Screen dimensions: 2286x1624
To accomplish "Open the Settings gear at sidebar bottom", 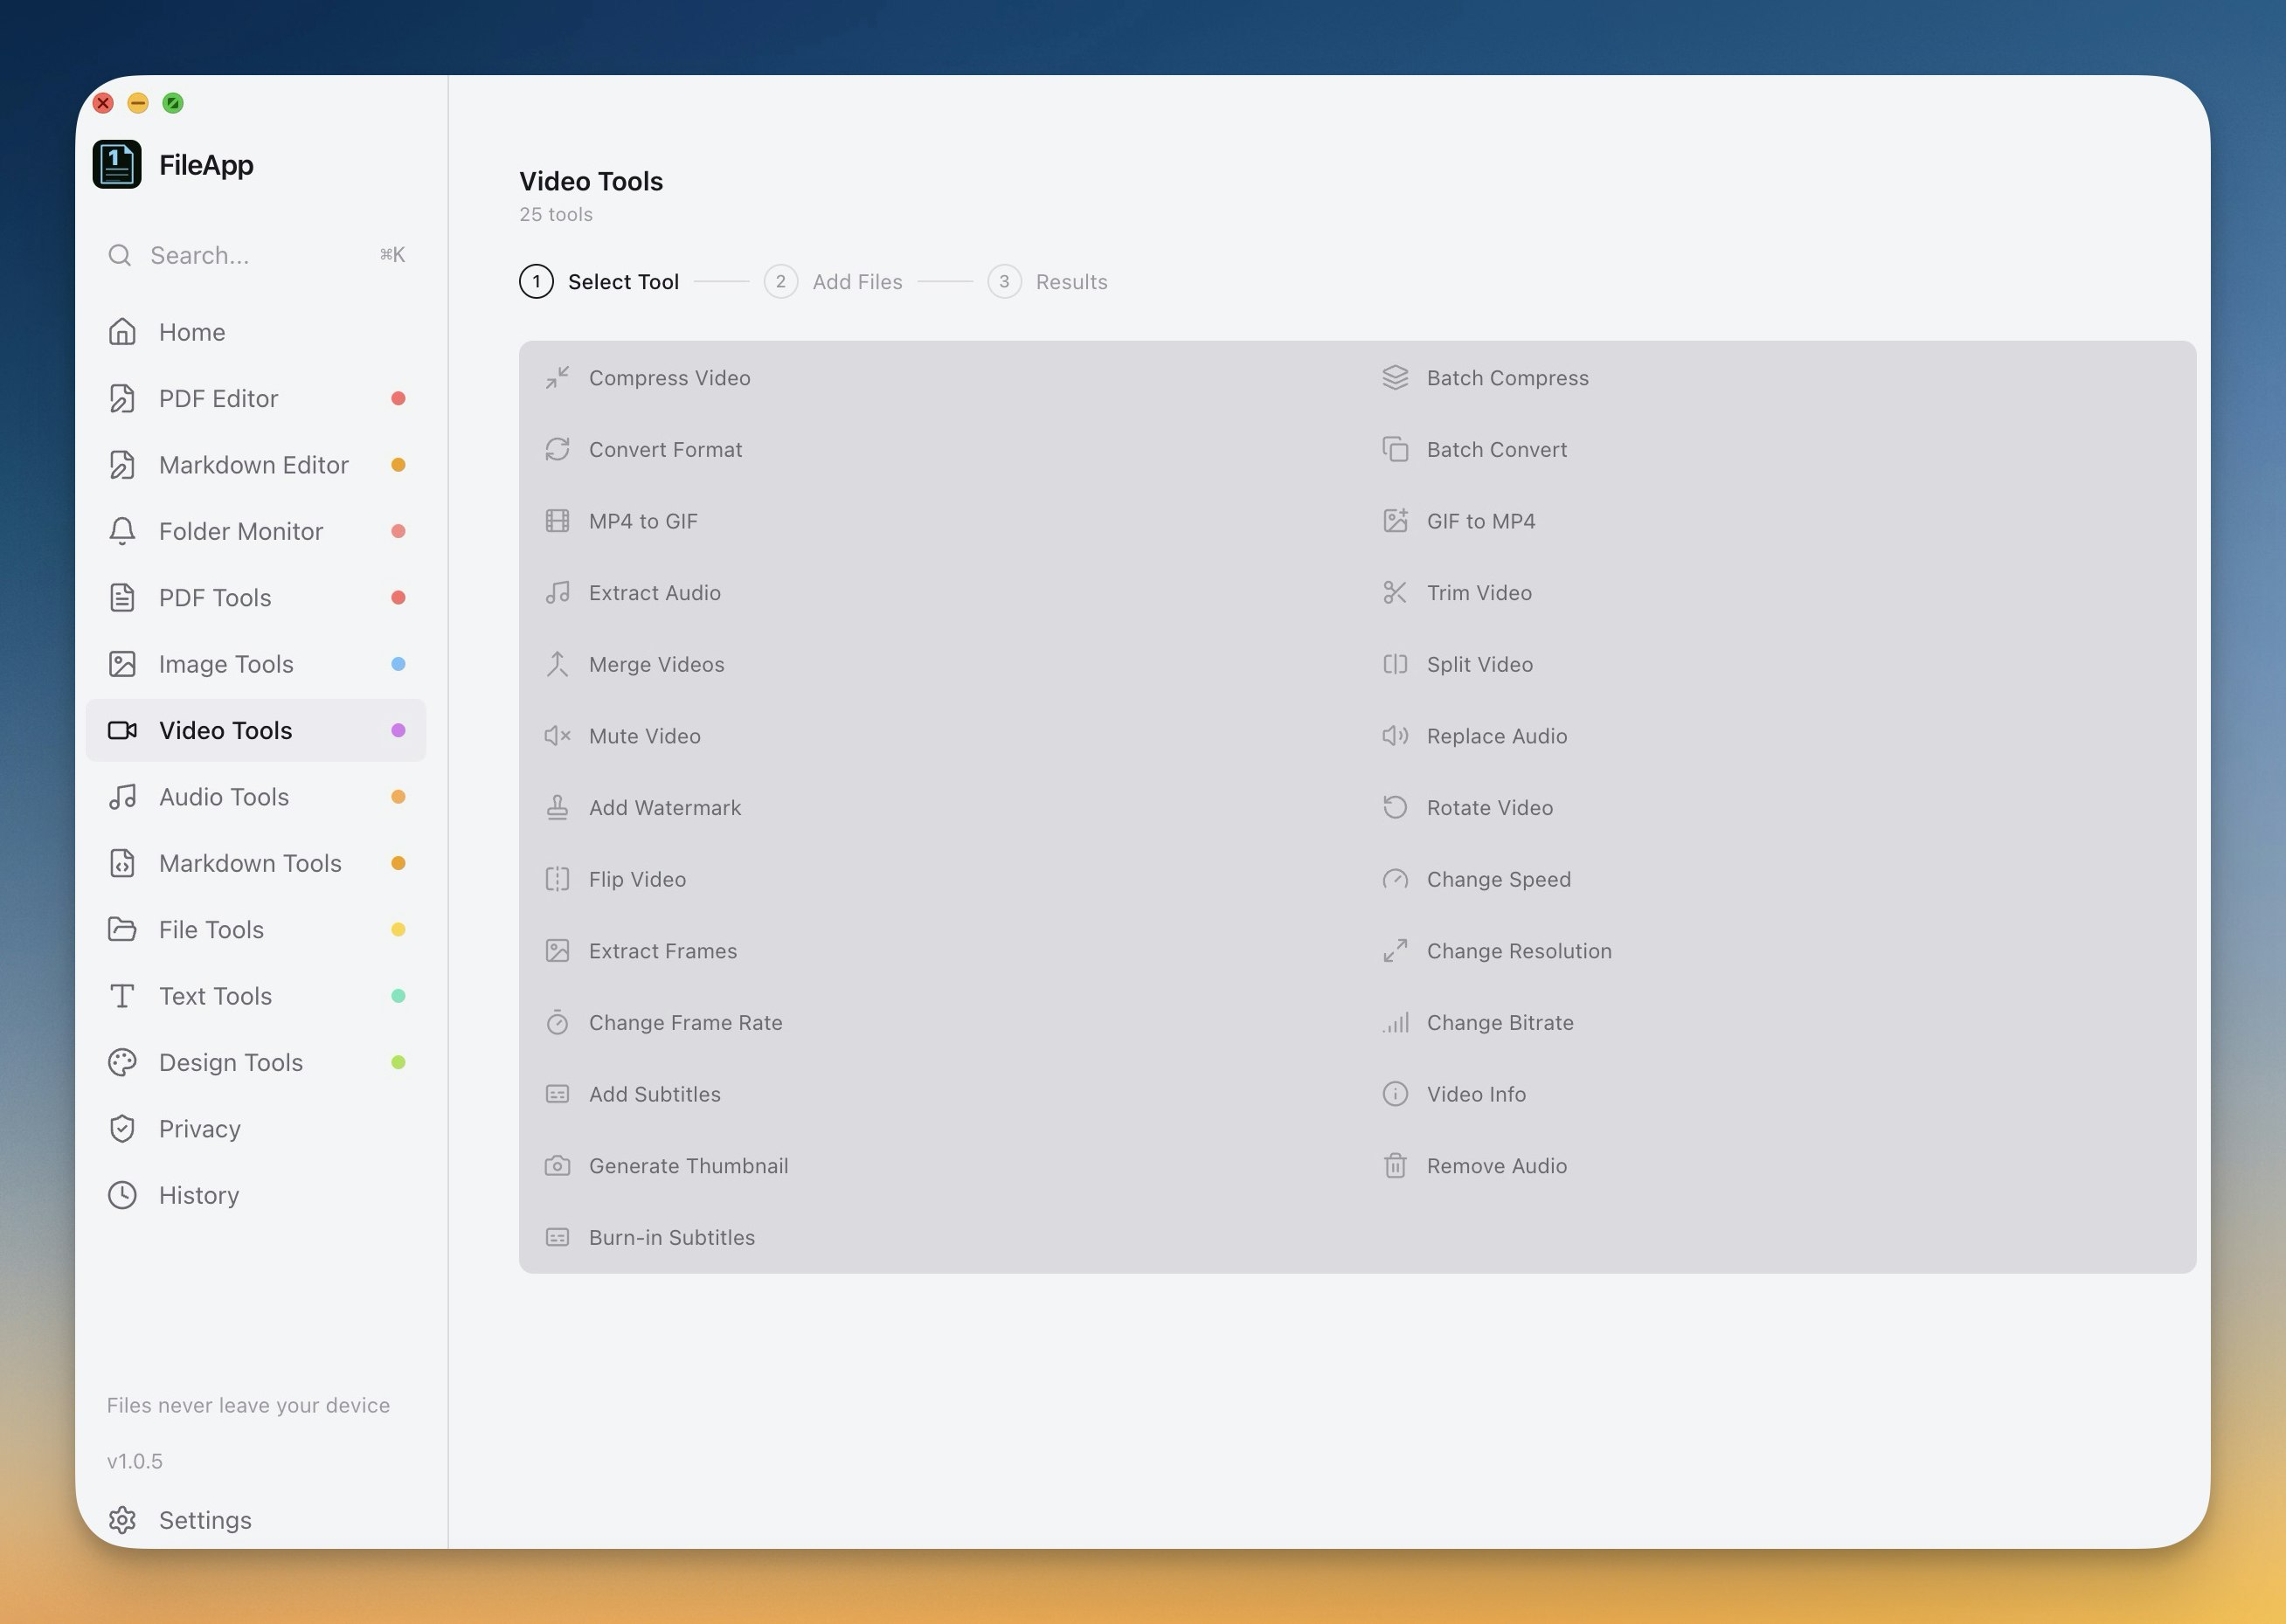I will click(122, 1520).
